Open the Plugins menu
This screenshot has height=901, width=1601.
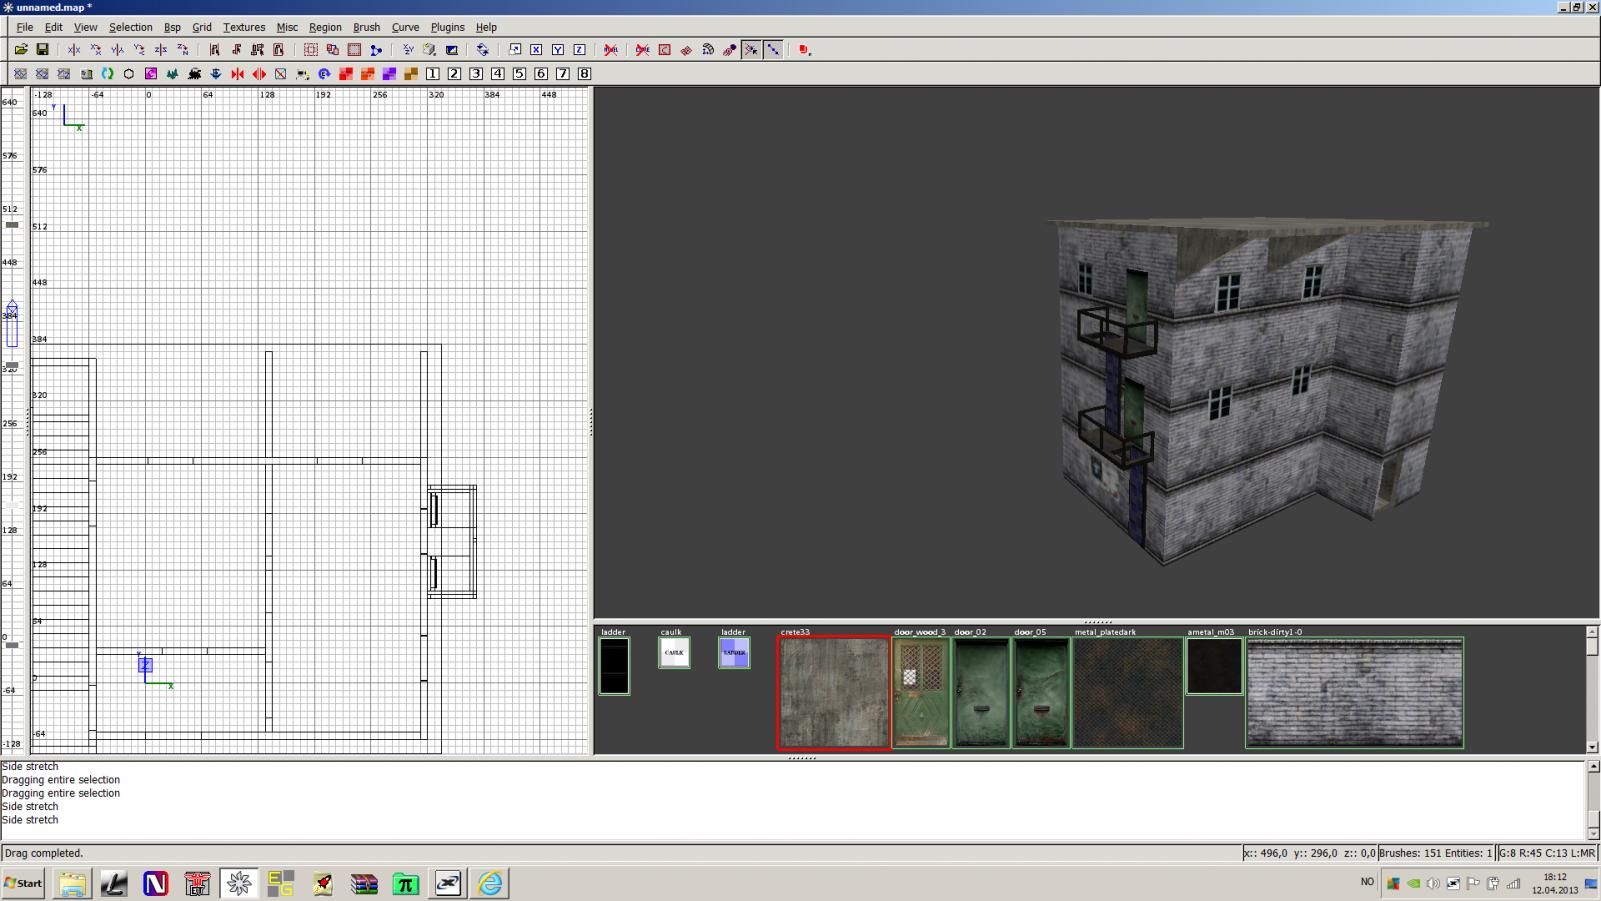447,27
